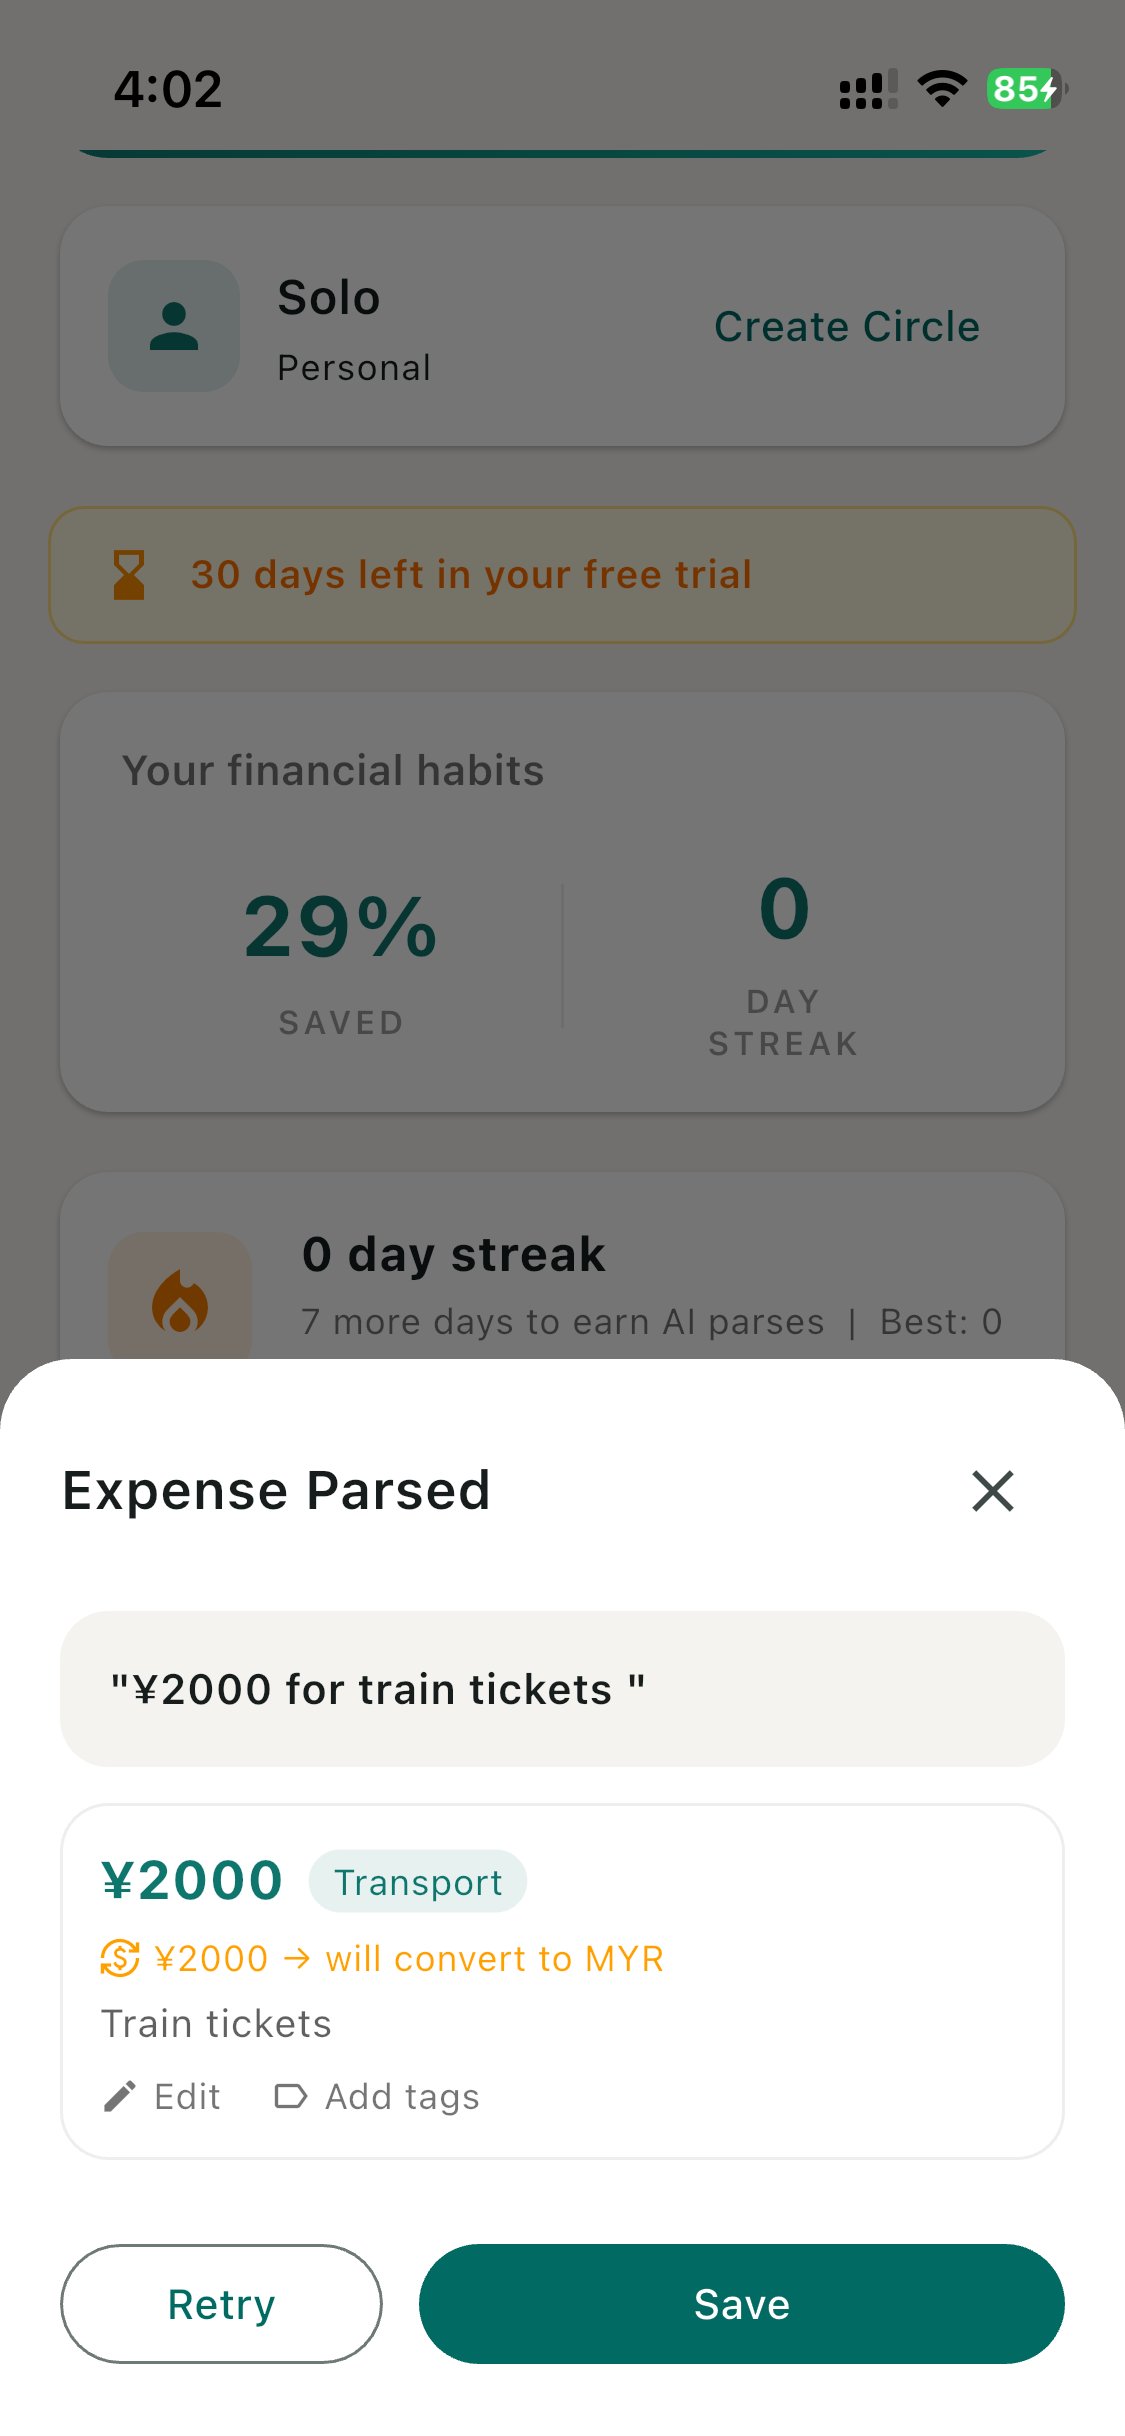The image size is (1125, 2436).
Task: Tap the quoted "¥2000 for train tickets" input
Action: pyautogui.click(x=562, y=1689)
